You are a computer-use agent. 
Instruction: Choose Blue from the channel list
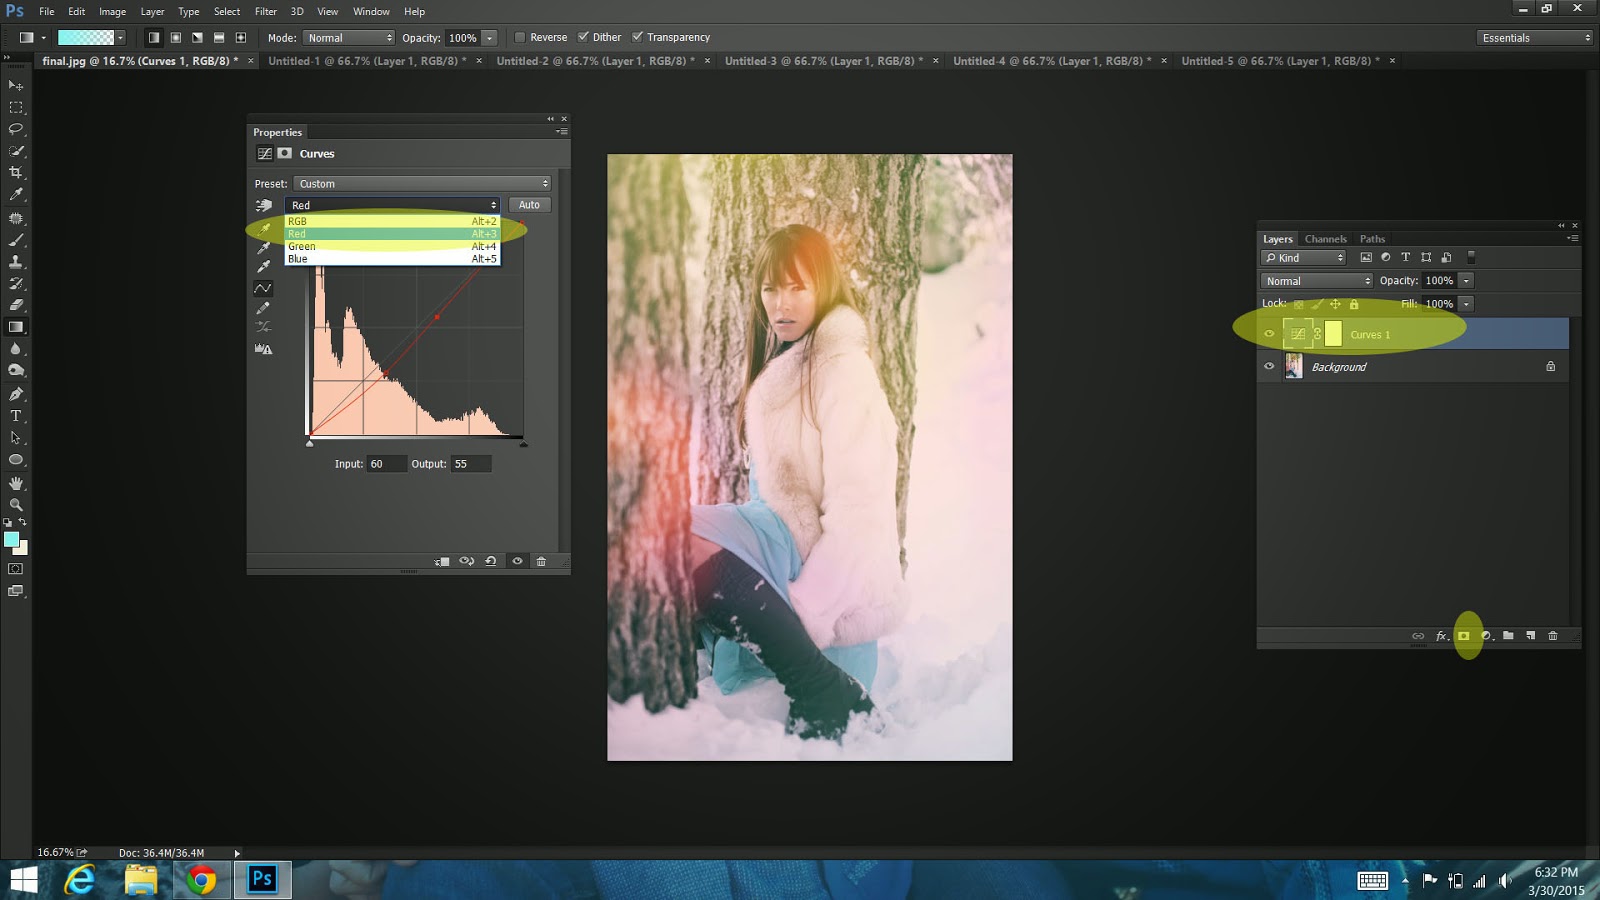[x=392, y=259]
